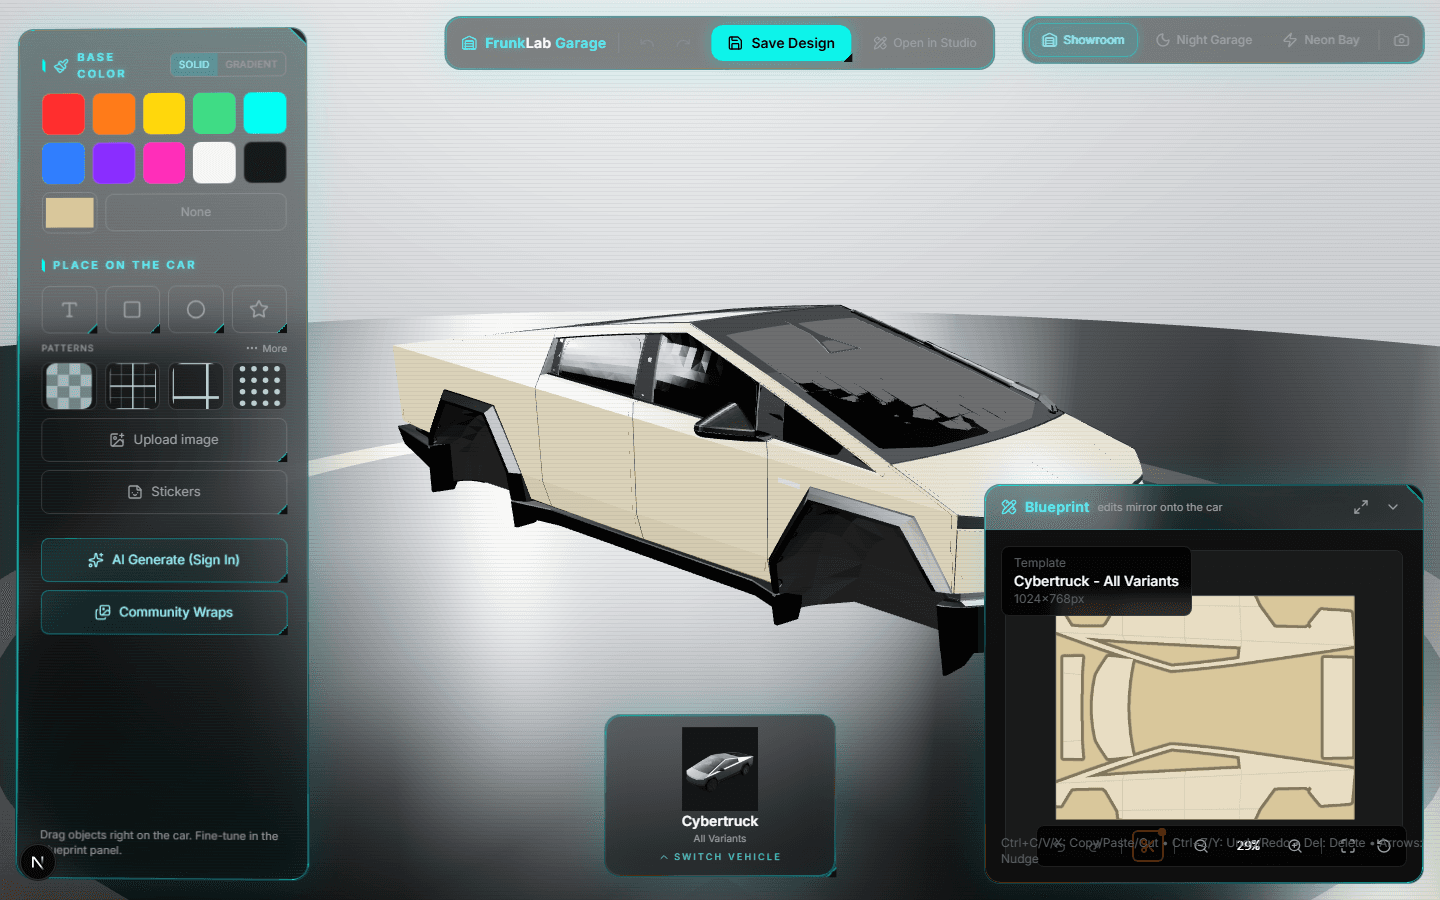Click the Blueprint 29% zoom level
This screenshot has height=900, width=1440.
[1248, 846]
